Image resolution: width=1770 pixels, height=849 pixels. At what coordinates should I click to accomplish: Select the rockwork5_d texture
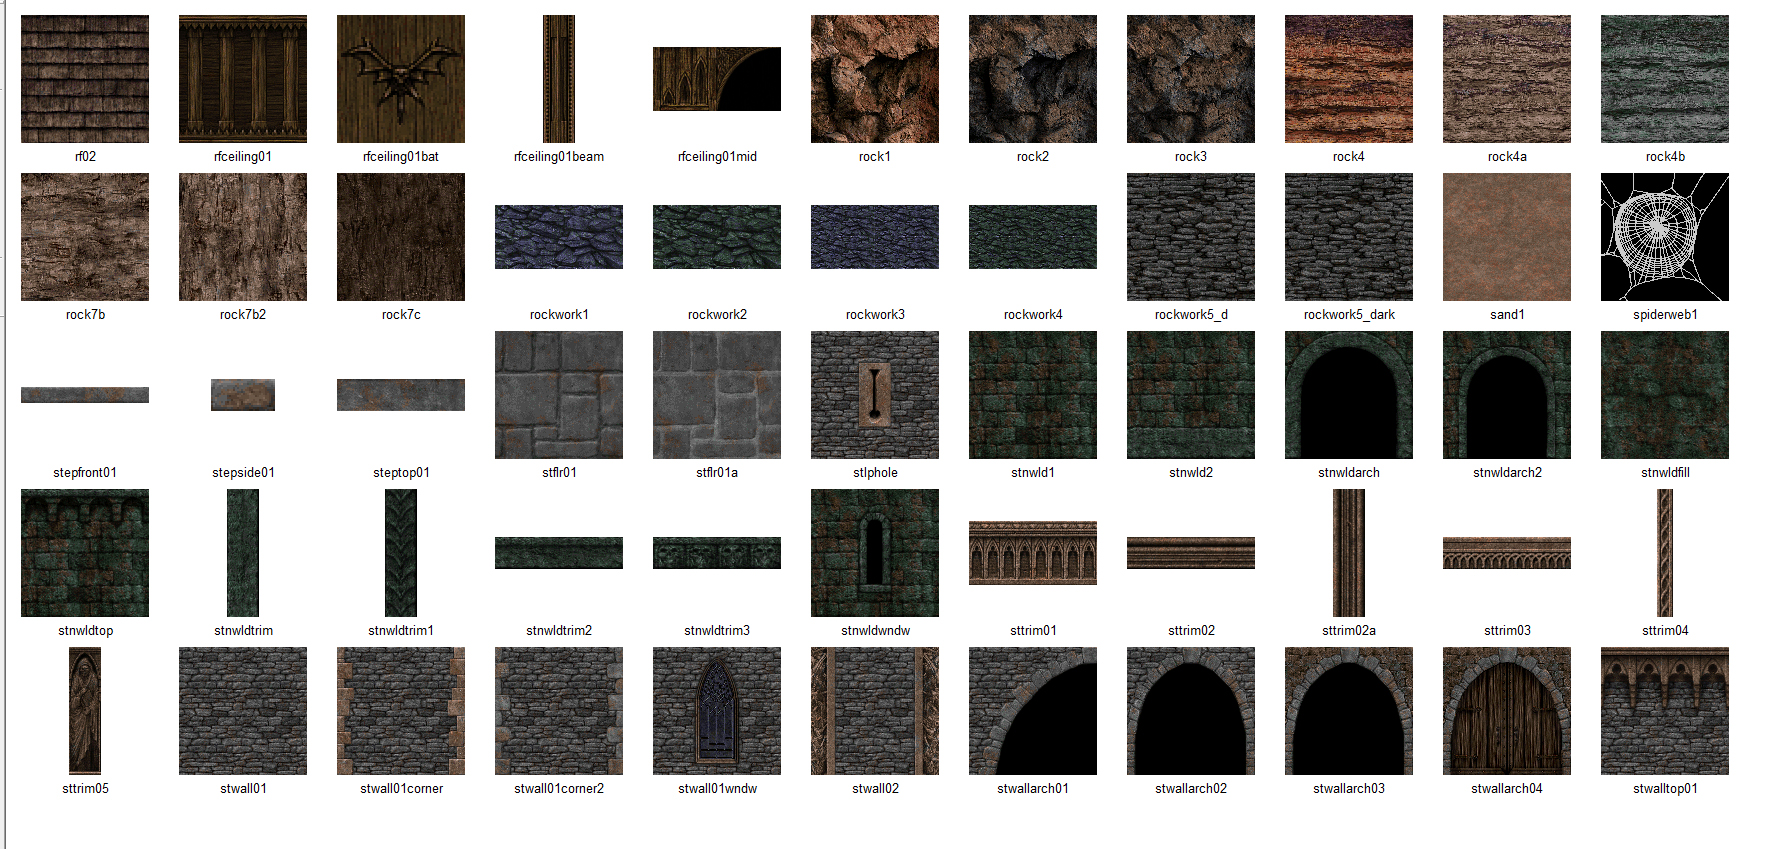click(1191, 237)
